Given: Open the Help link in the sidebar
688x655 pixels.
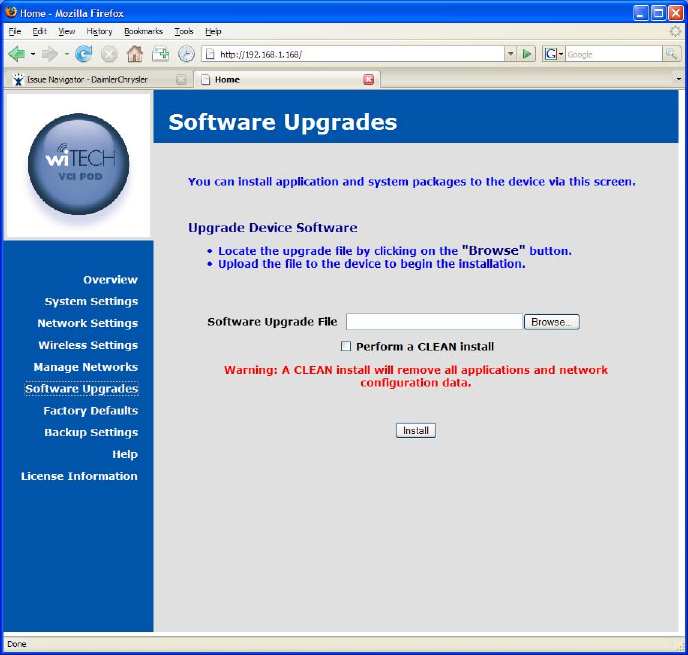Looking at the screenshot, I should click(x=125, y=454).
